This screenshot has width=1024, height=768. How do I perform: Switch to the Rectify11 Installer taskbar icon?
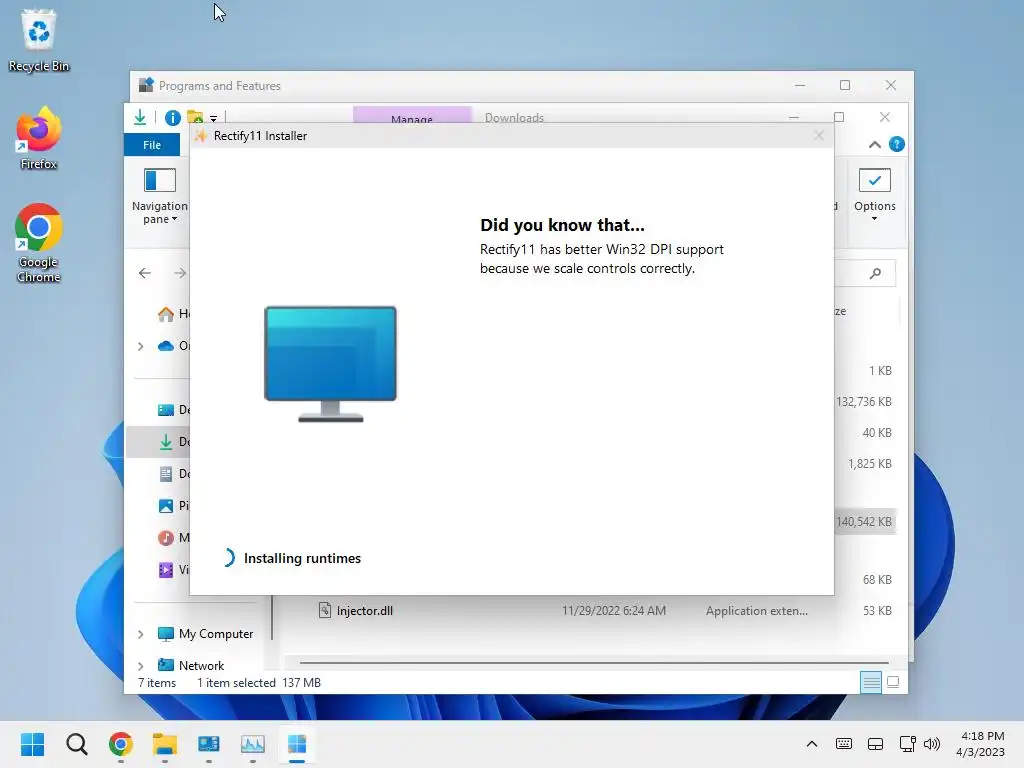coord(296,744)
